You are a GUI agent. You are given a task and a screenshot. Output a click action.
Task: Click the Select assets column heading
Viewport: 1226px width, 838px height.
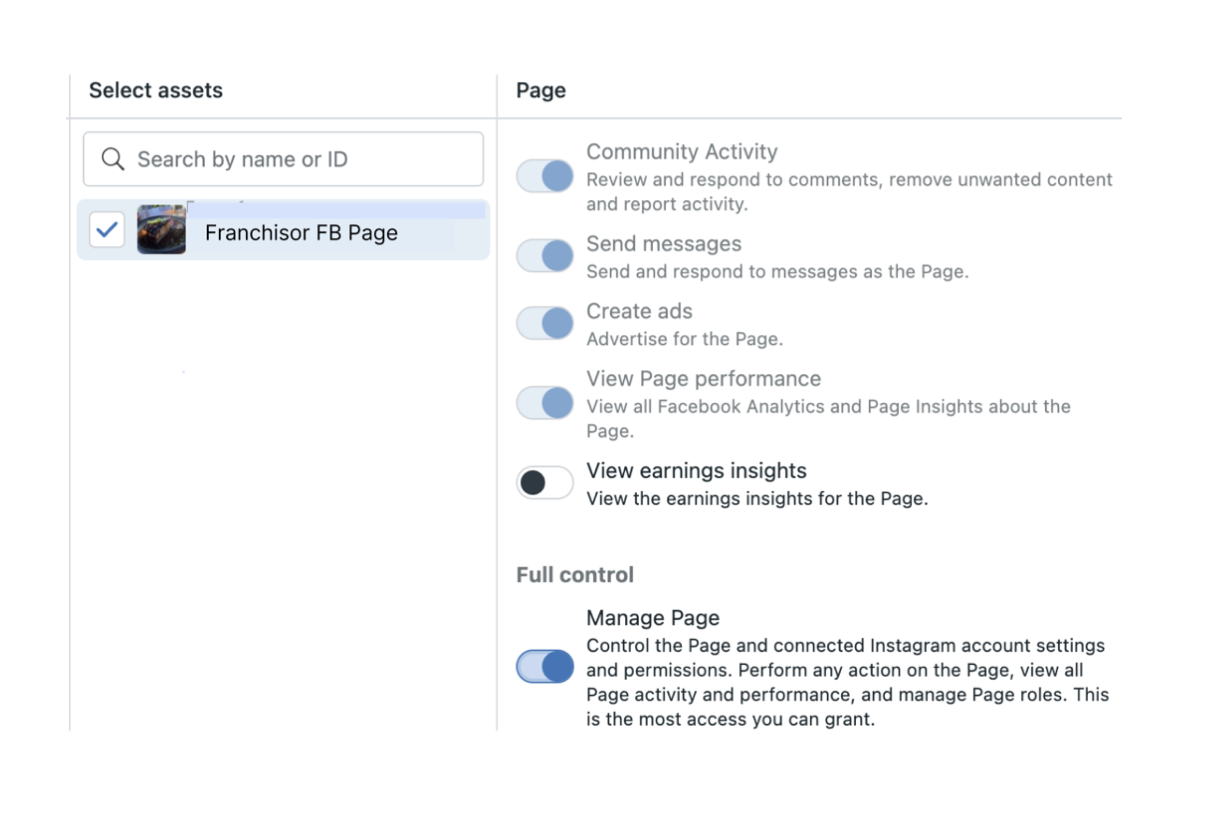(x=155, y=90)
